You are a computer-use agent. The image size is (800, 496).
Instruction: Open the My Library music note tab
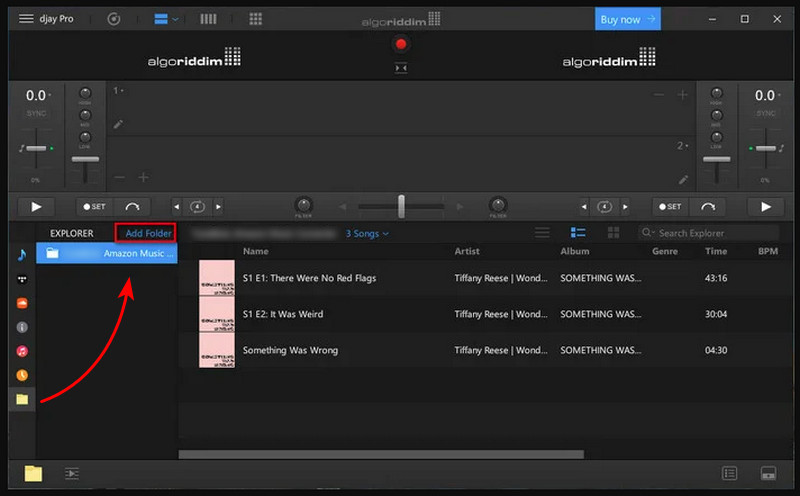click(22, 255)
